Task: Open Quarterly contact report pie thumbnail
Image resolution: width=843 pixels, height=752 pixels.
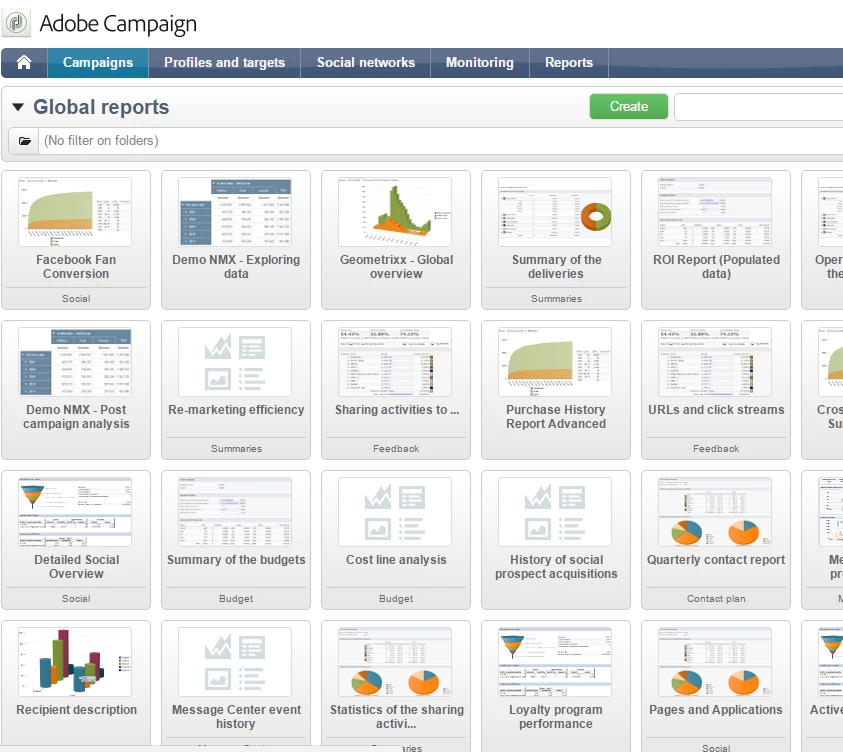Action: 715,512
